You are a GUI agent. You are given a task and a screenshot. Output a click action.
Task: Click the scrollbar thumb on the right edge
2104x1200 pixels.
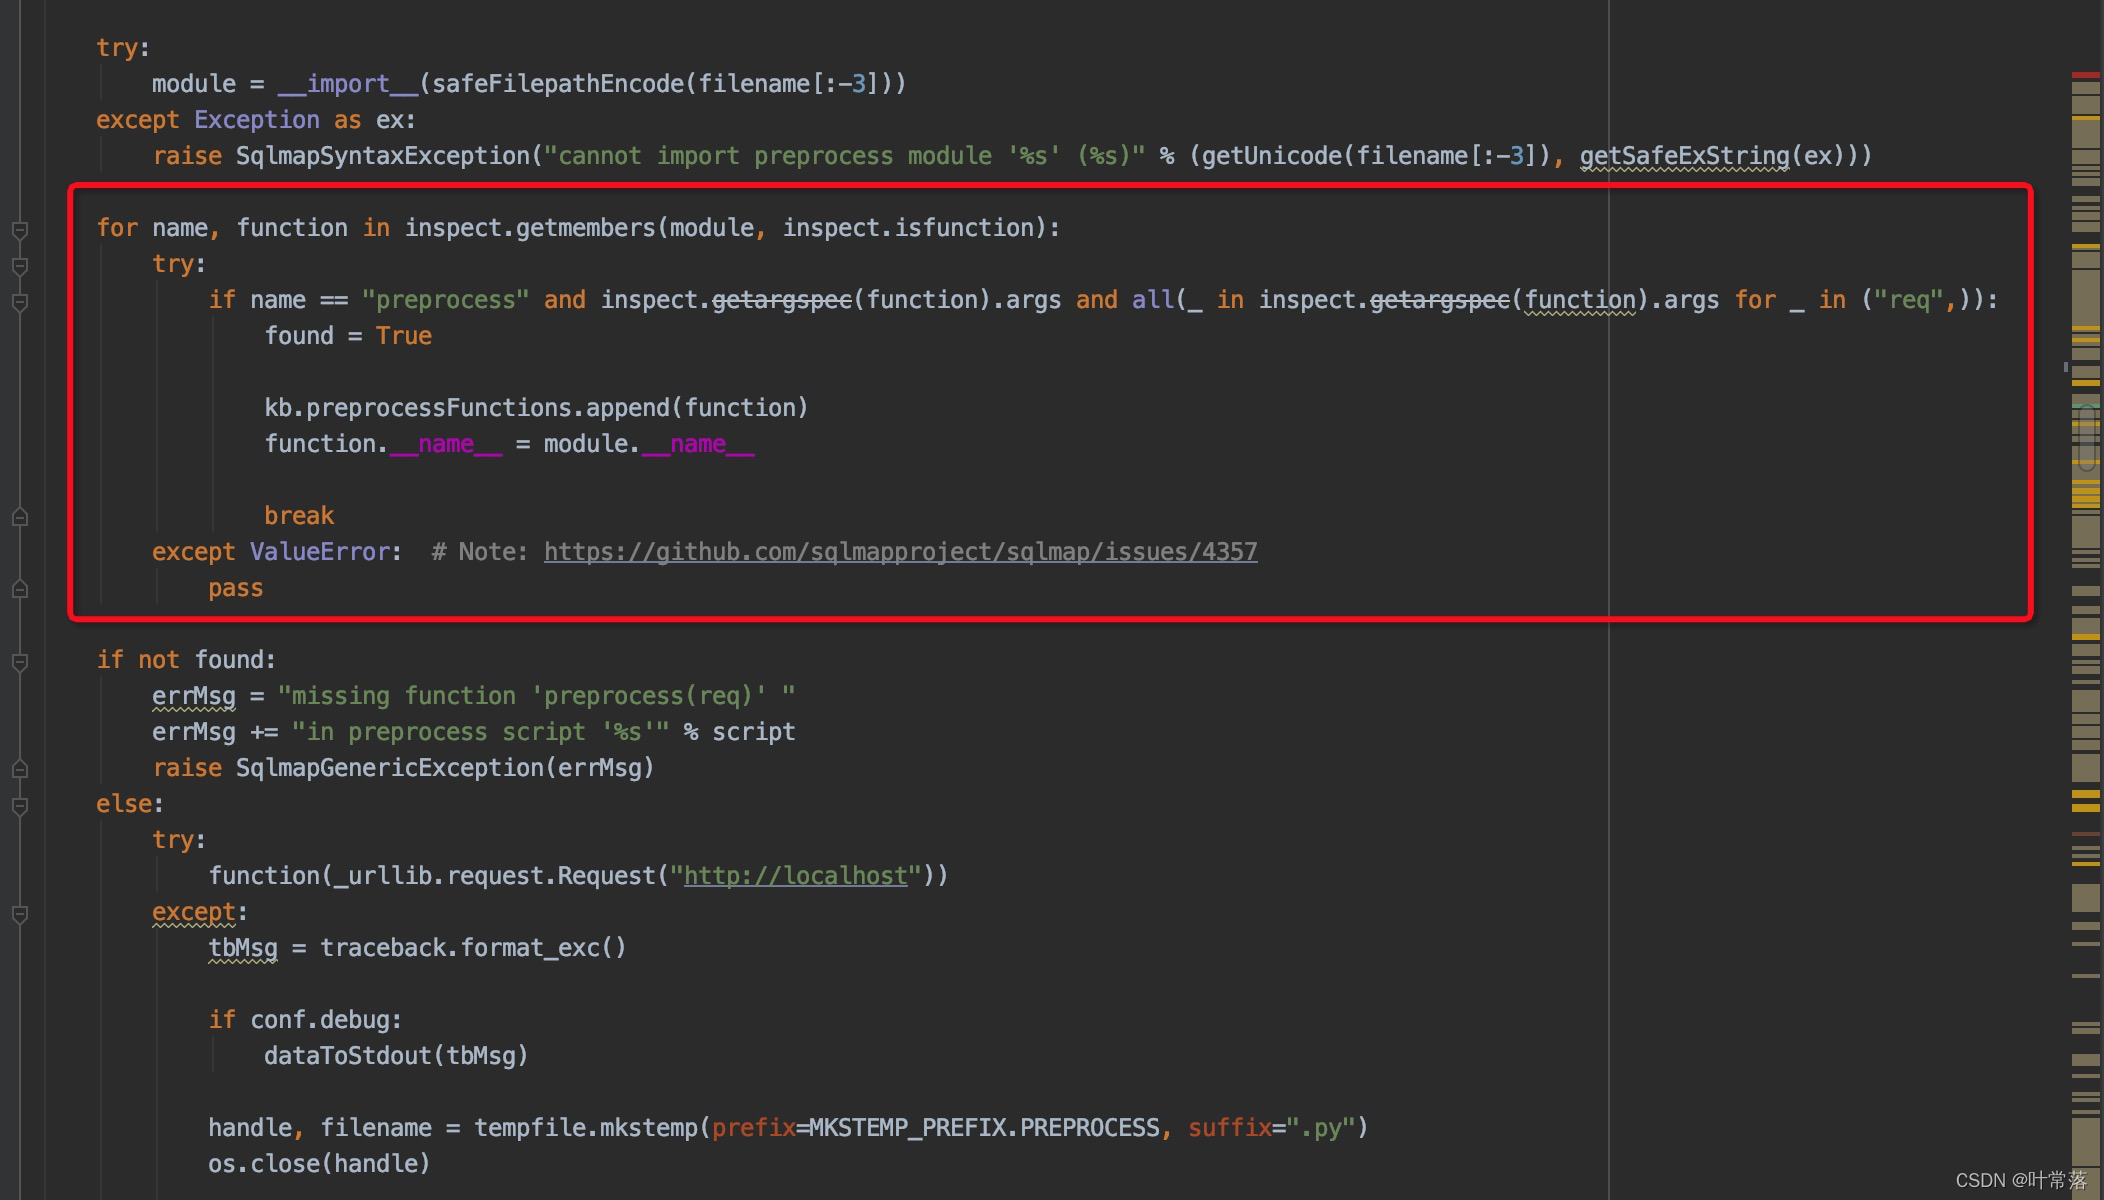[2086, 437]
